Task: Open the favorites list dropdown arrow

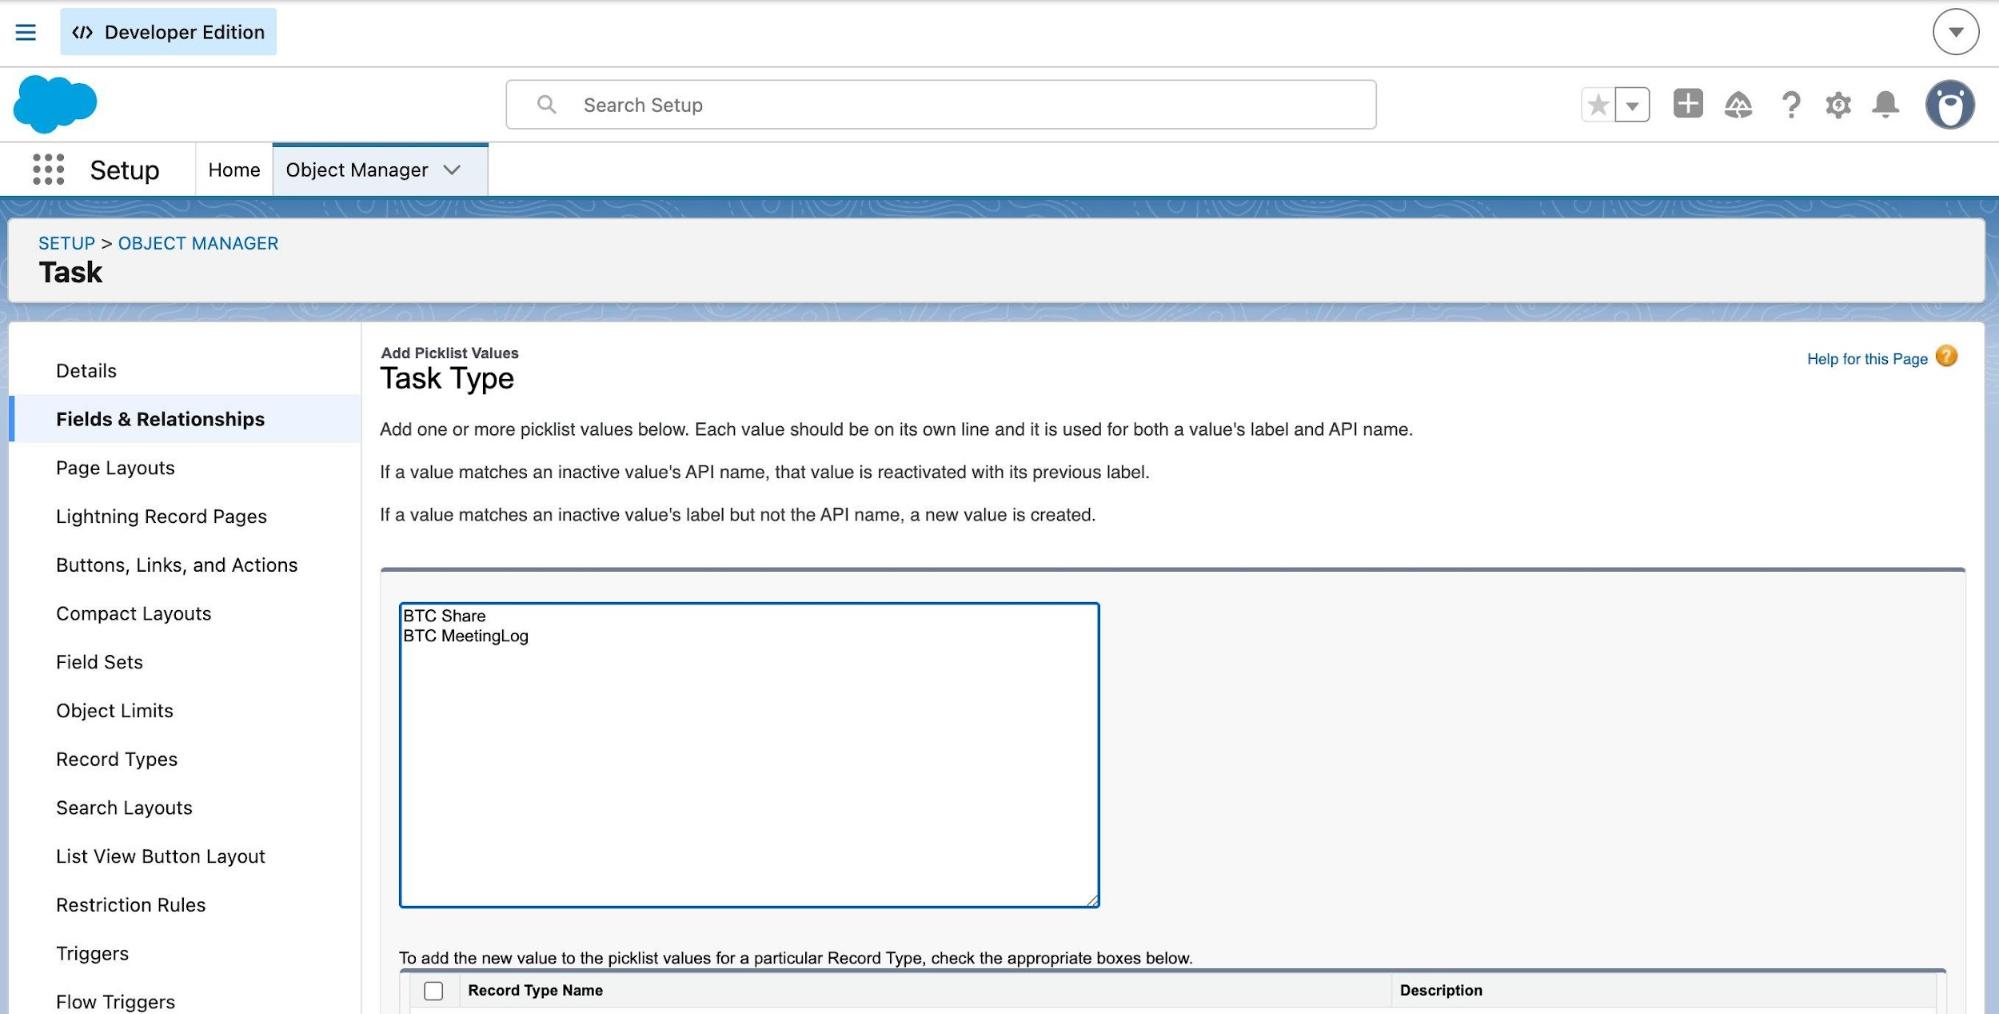Action: tap(1632, 105)
